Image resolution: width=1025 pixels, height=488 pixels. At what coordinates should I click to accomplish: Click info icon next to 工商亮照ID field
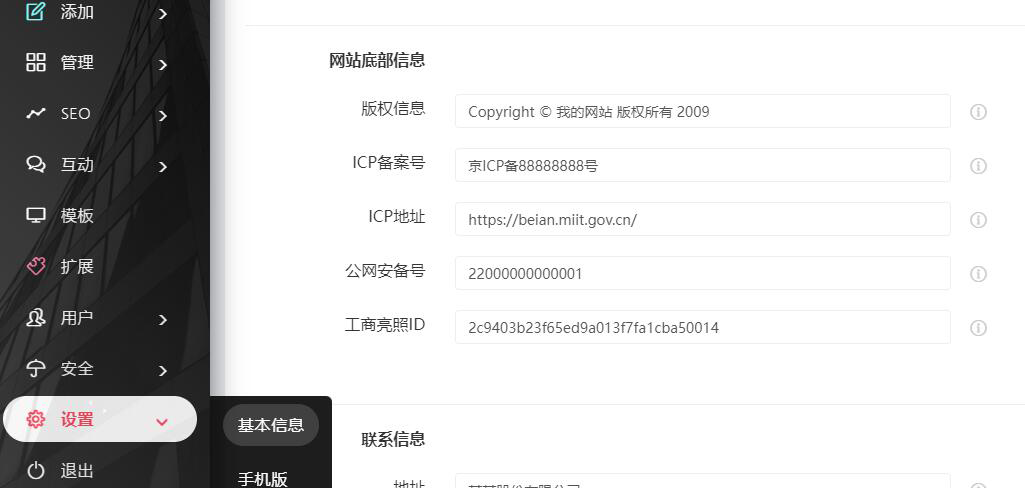click(x=978, y=328)
